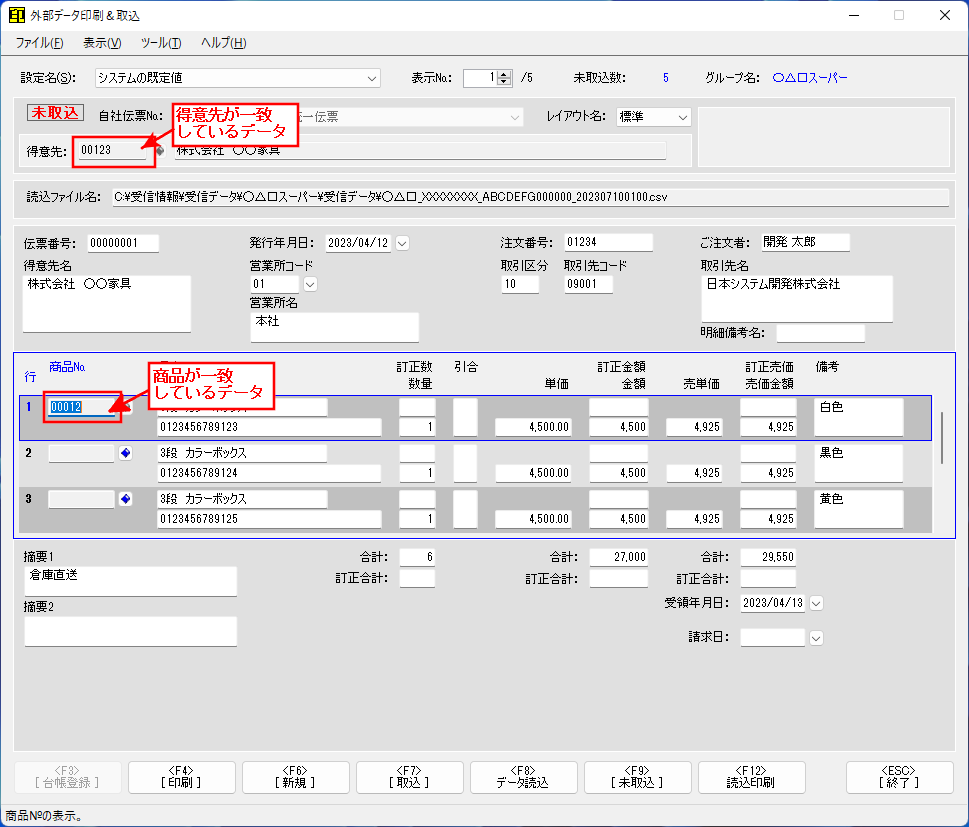Open the 受領年月日 date picker arrow
969x827 pixels.
pos(816,603)
